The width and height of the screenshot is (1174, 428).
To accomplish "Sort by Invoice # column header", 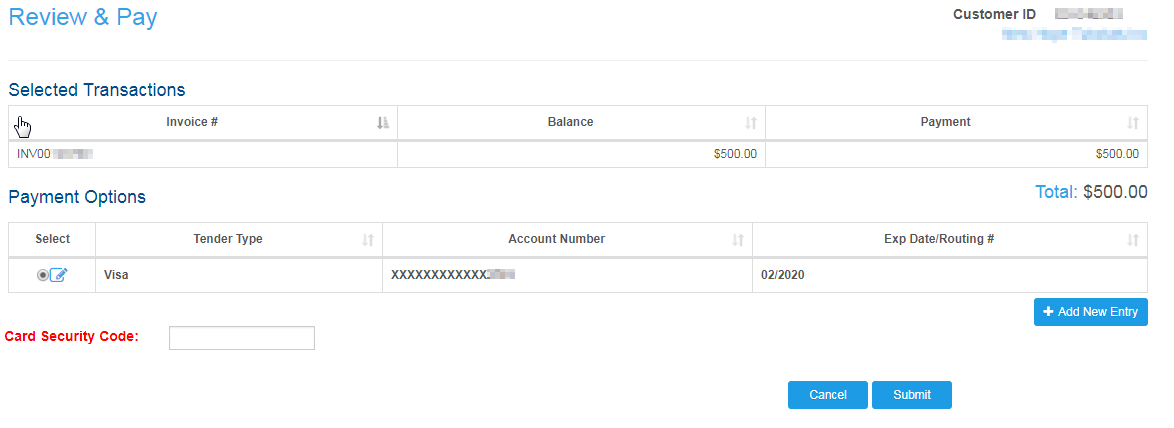I will (x=192, y=122).
